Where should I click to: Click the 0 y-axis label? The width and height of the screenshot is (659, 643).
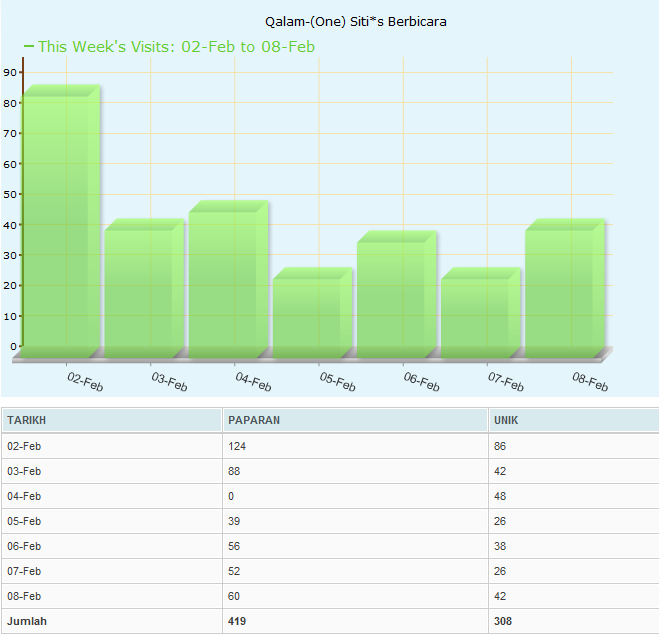coord(13,347)
